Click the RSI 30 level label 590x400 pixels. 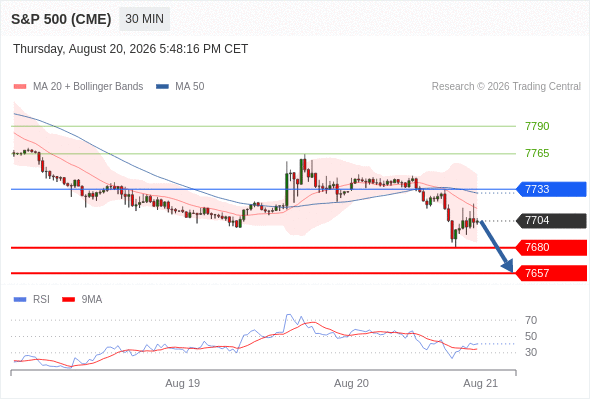531,352
